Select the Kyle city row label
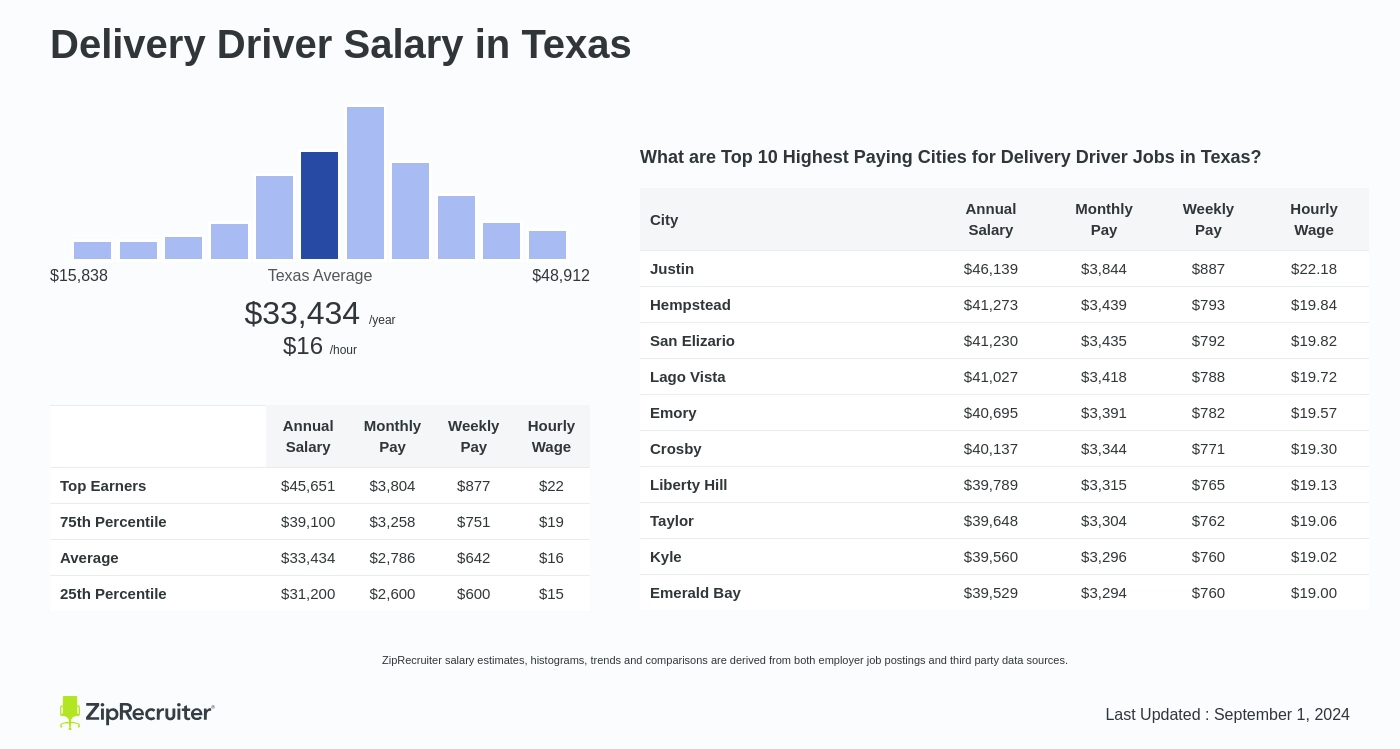The image size is (1400, 749). 666,556
